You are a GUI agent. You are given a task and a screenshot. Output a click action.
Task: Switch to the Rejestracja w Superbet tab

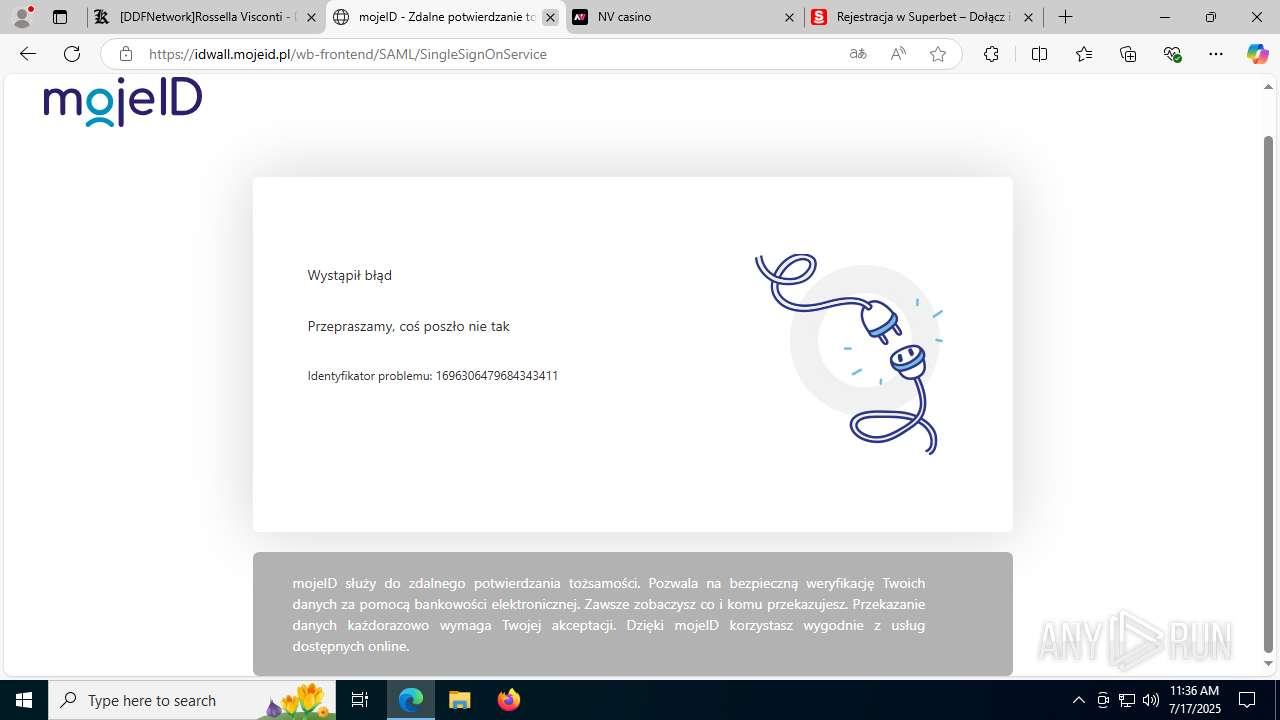[923, 17]
